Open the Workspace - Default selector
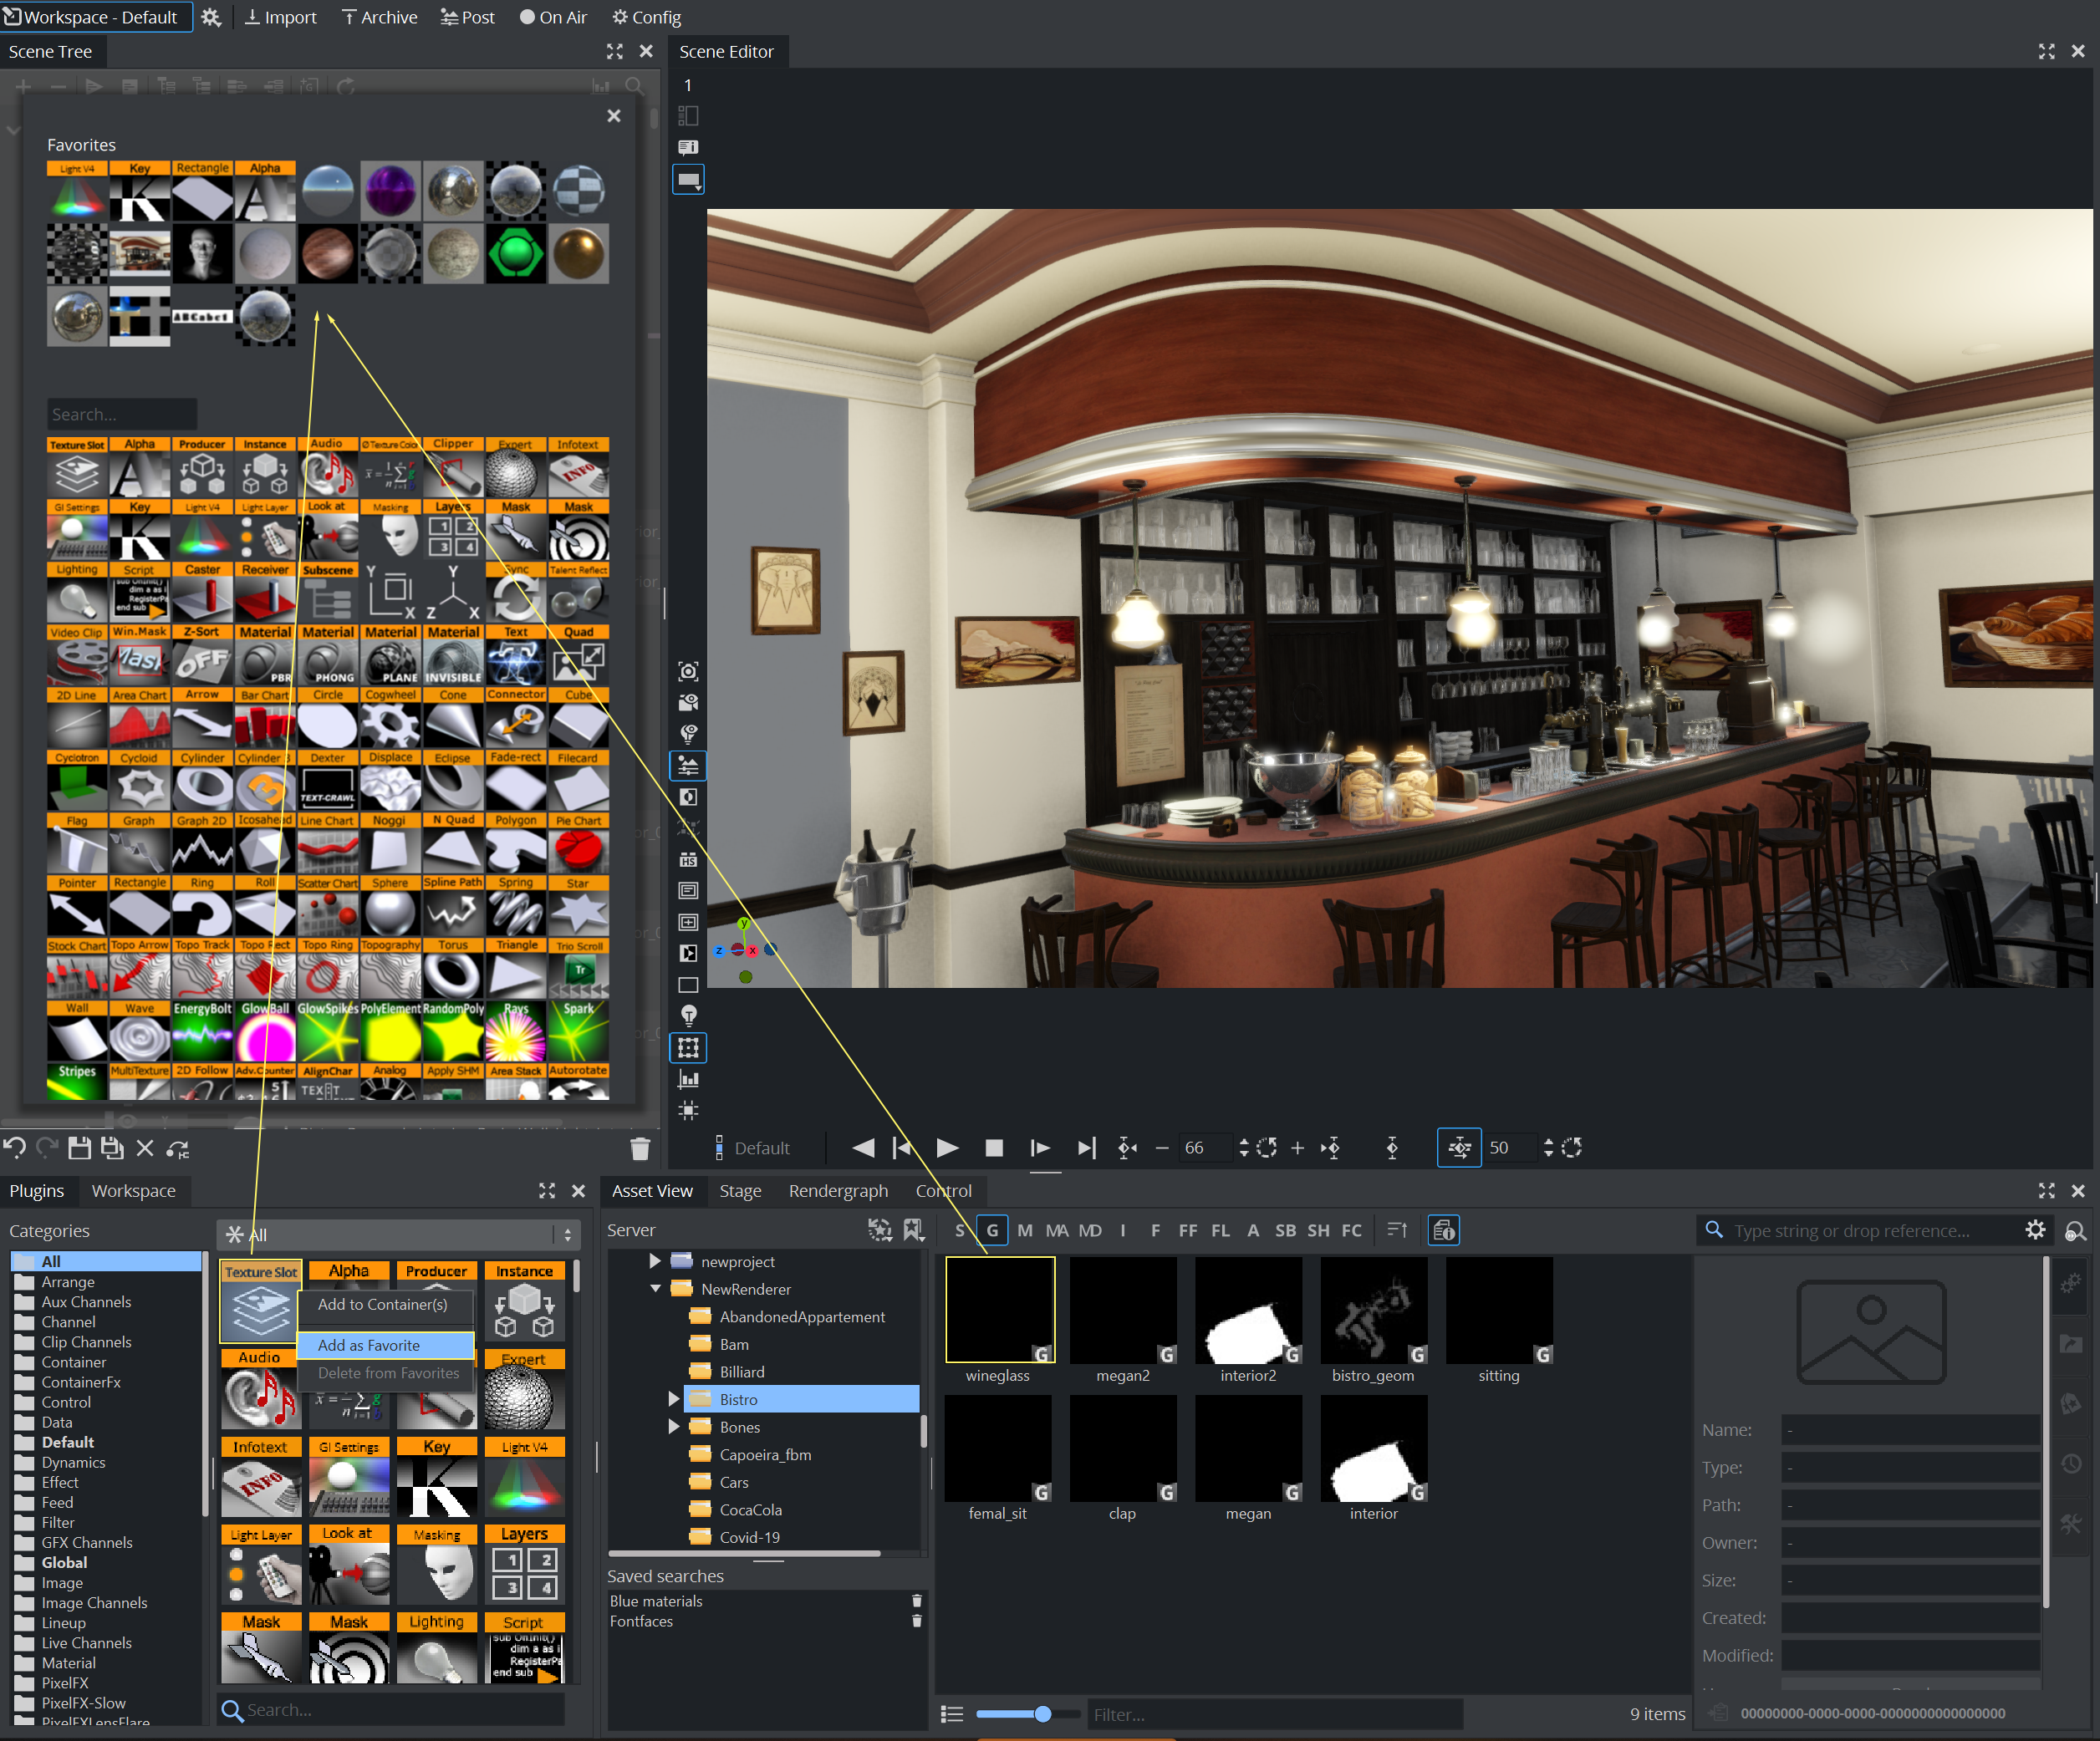 pos(96,17)
